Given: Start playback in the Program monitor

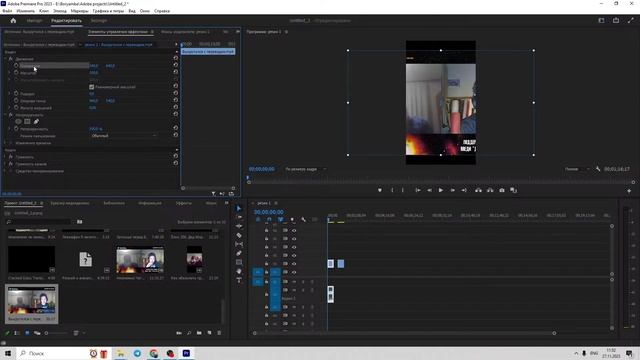Looking at the screenshot, I should (440, 190).
